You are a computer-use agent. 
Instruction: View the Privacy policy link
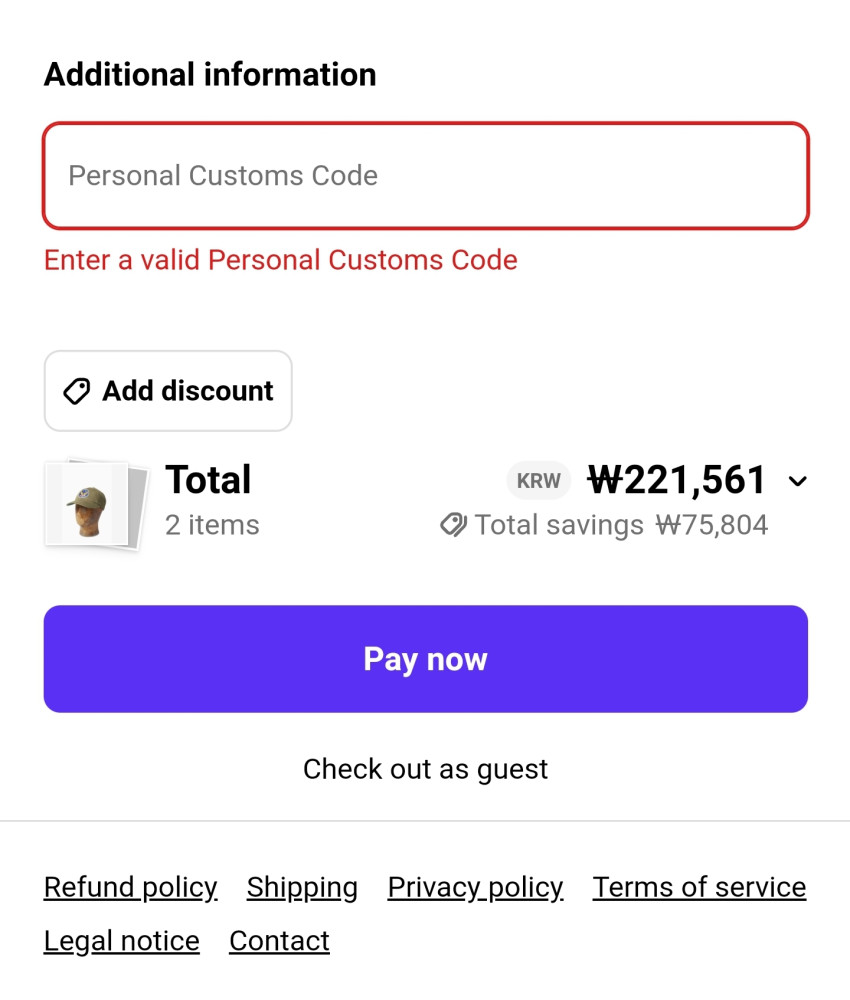(x=475, y=887)
